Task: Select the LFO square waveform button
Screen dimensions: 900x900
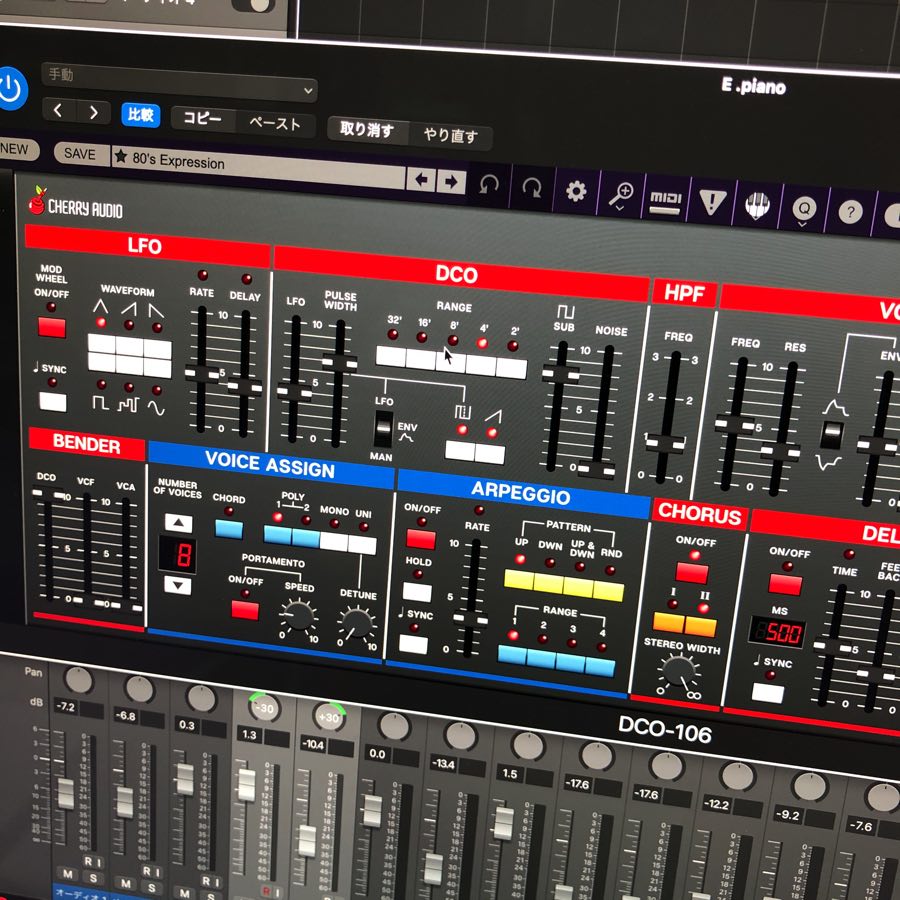Action: coord(102,363)
